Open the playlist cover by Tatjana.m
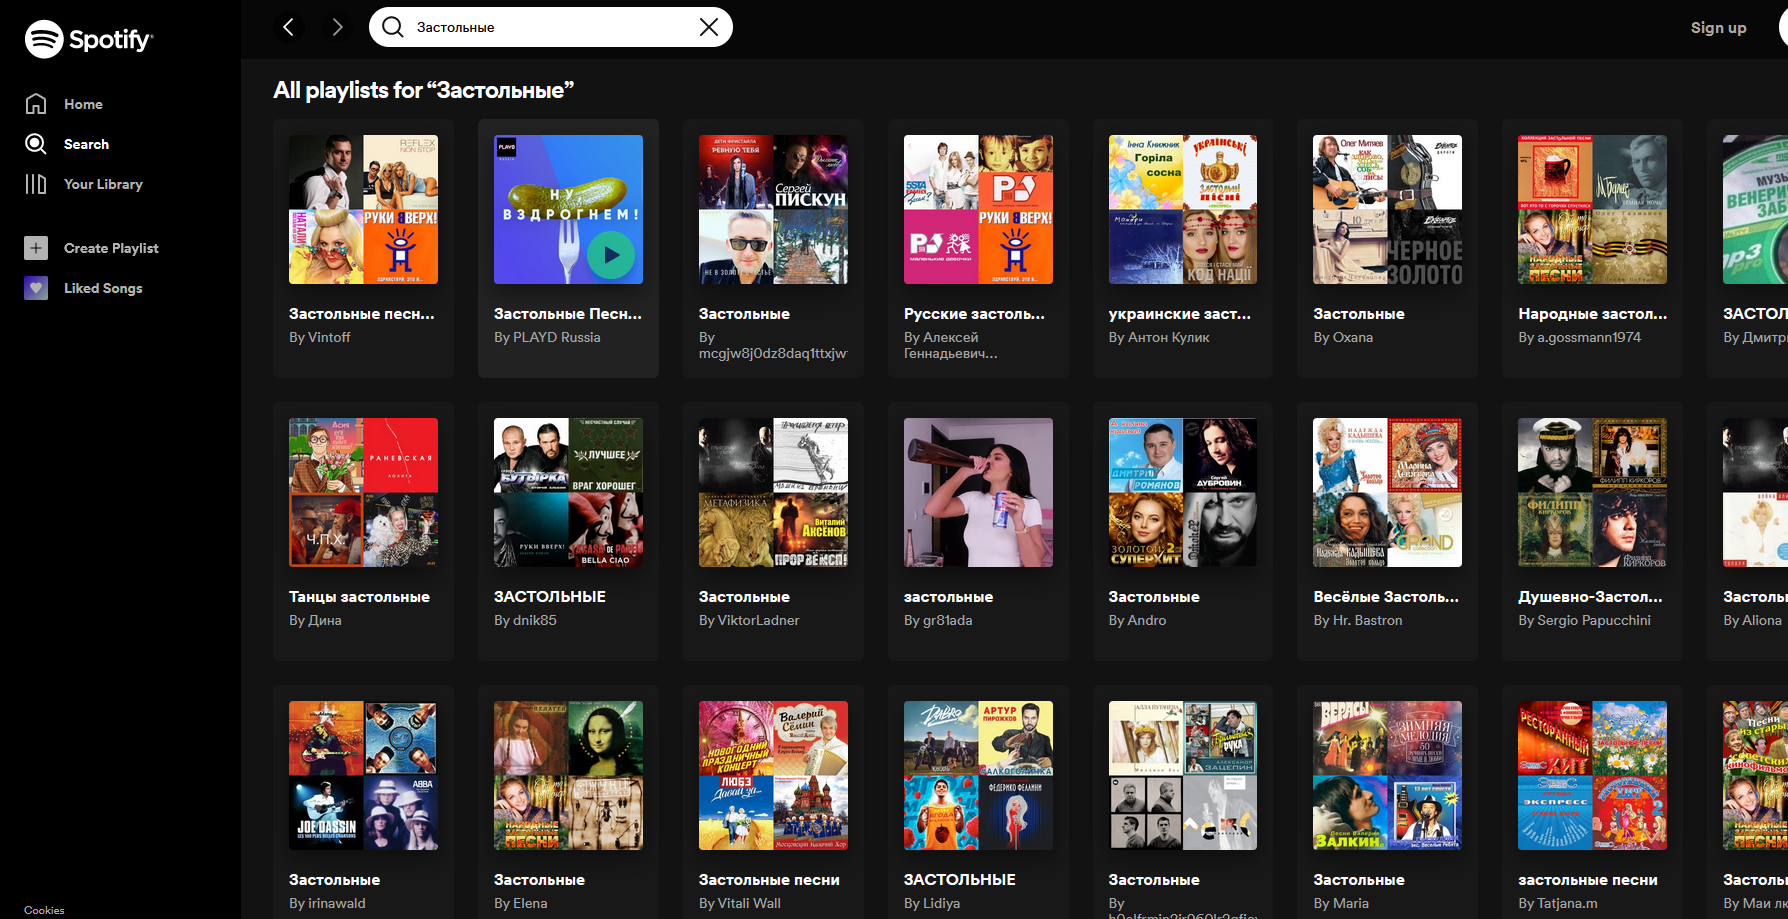 point(1593,775)
